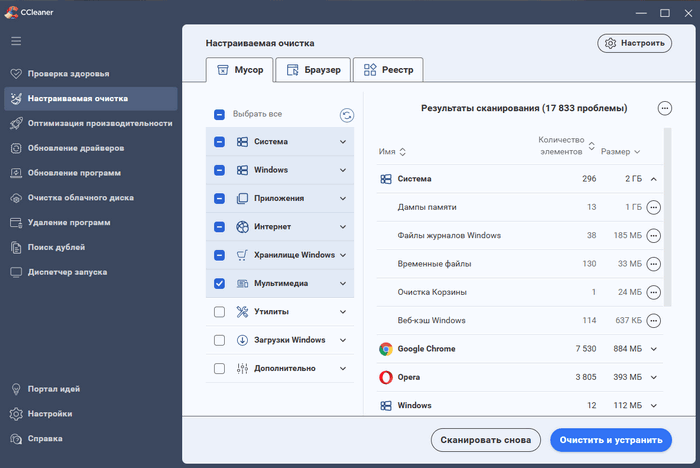Click the Очистить и устранить button

click(610, 440)
